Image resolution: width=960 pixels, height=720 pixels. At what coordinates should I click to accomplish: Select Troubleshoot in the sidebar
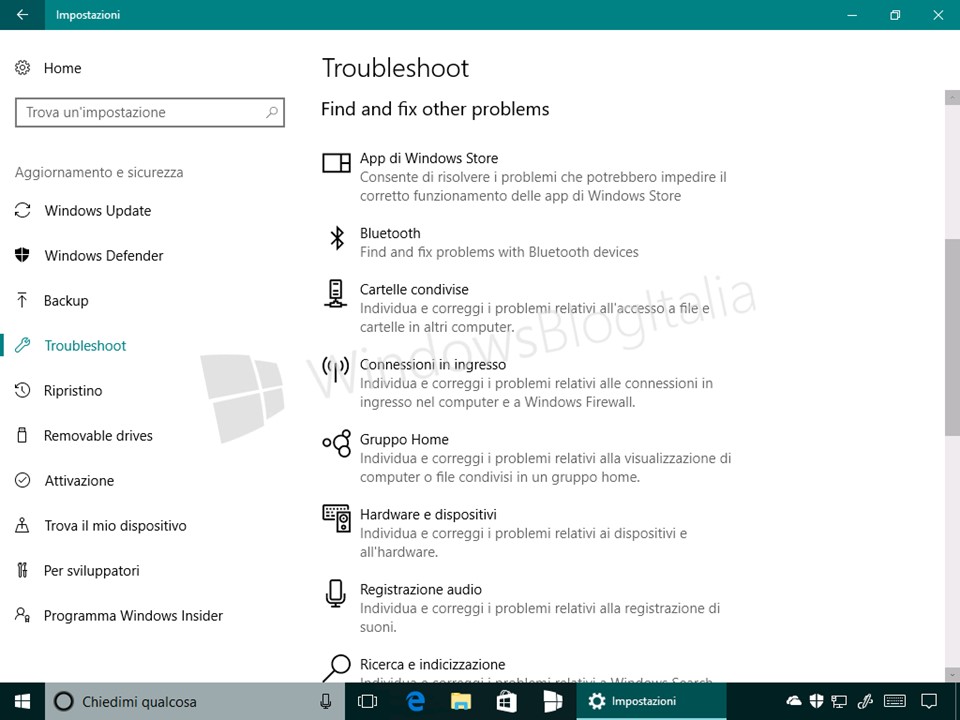(x=85, y=345)
